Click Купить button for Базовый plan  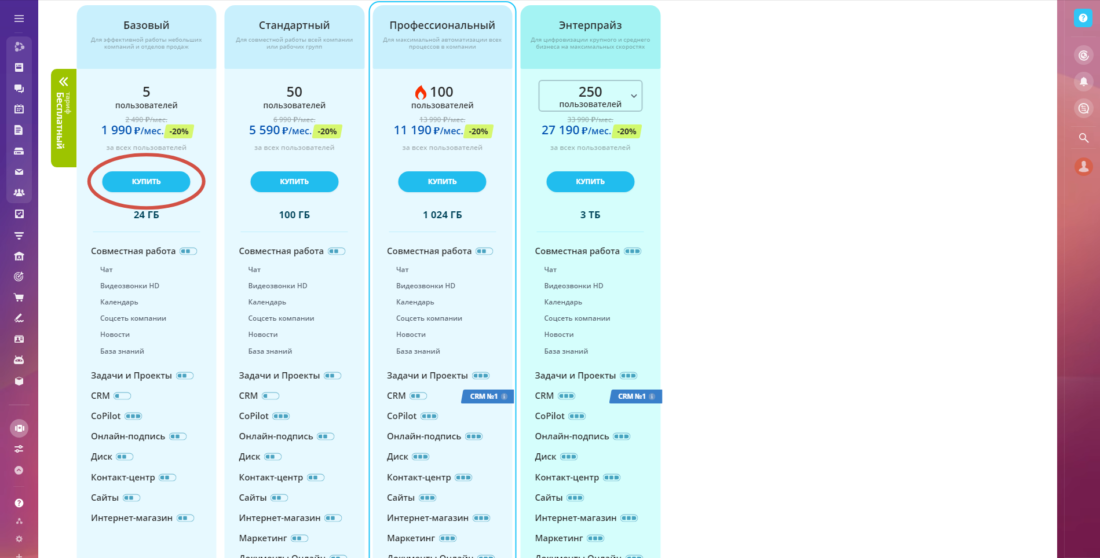click(146, 182)
